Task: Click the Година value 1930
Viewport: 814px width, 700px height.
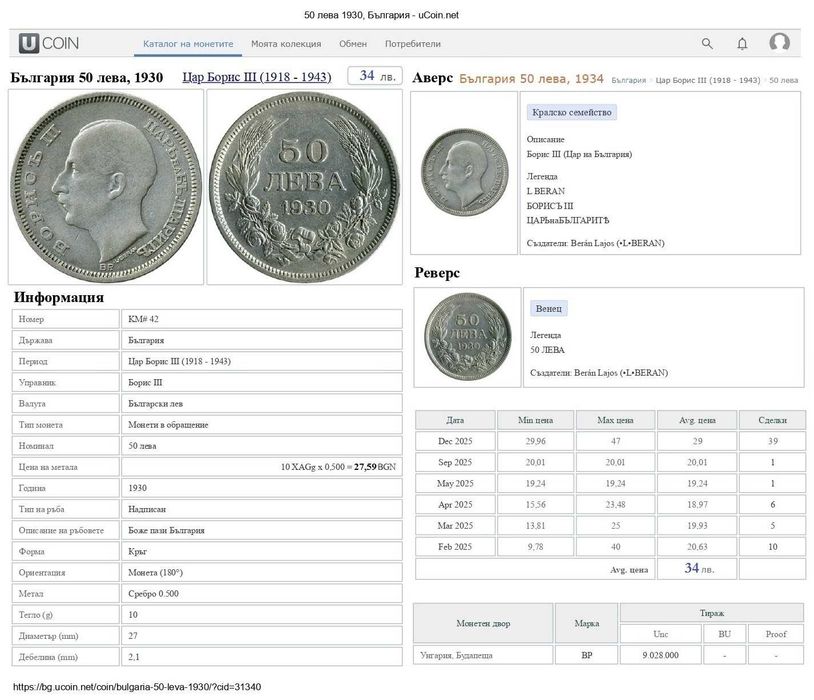Action: [138, 488]
